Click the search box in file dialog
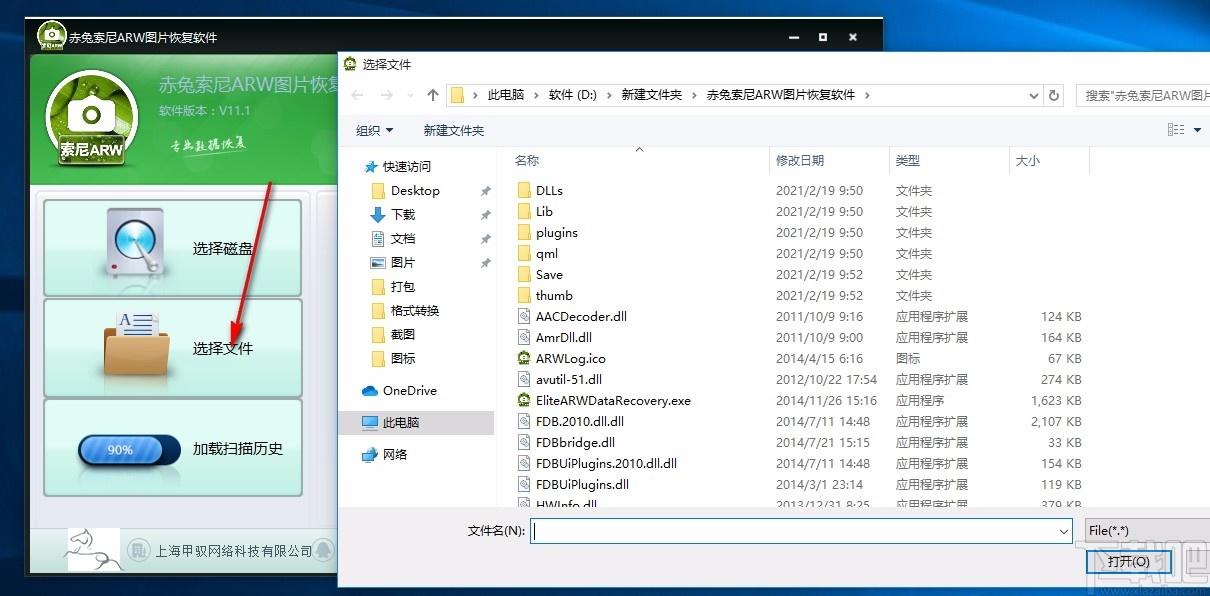Viewport: 1210px width, 596px height. point(1142,95)
